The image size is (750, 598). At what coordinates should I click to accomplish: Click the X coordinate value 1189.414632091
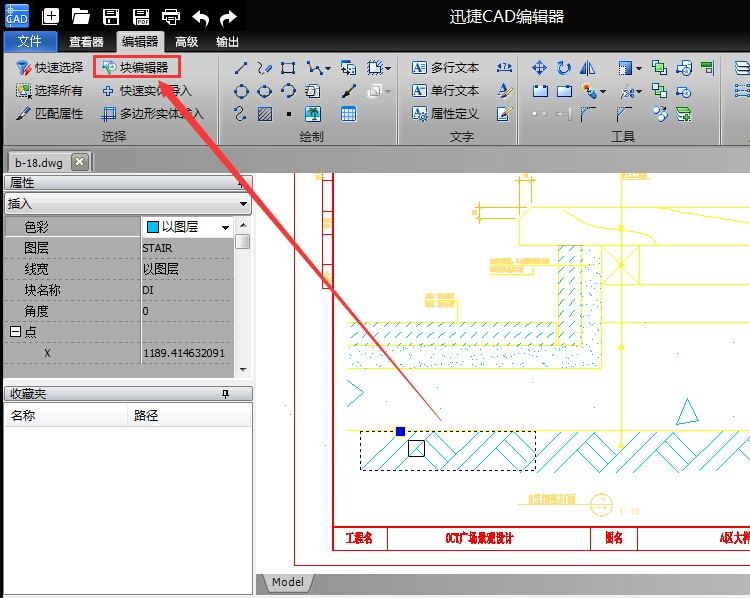pyautogui.click(x=184, y=353)
